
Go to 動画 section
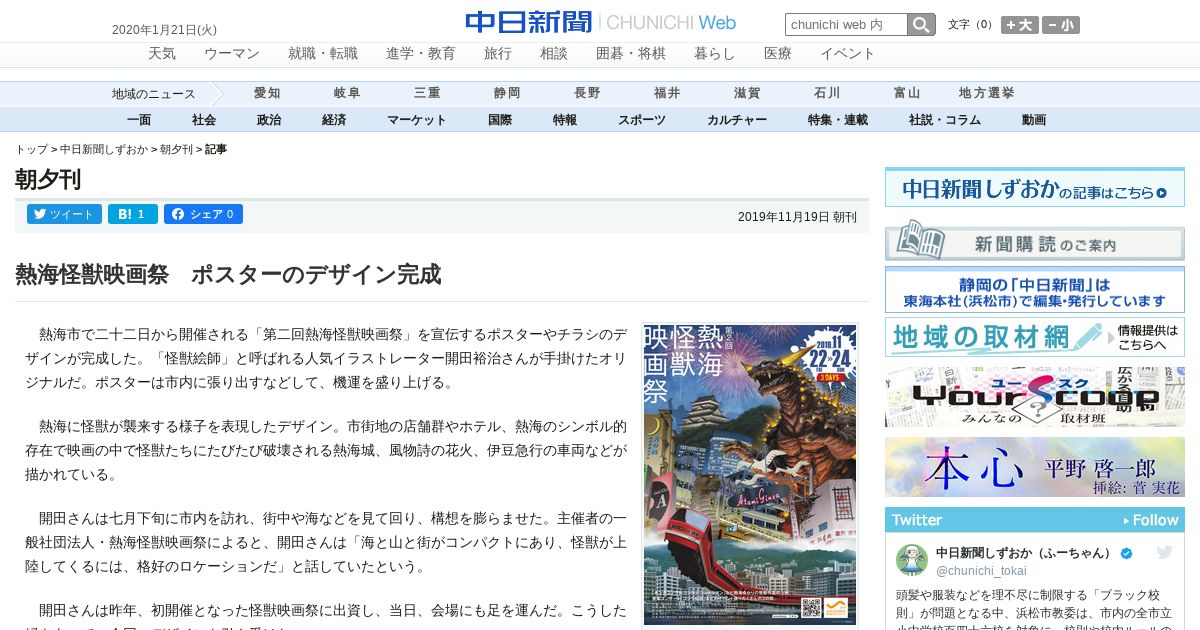pos(1034,120)
